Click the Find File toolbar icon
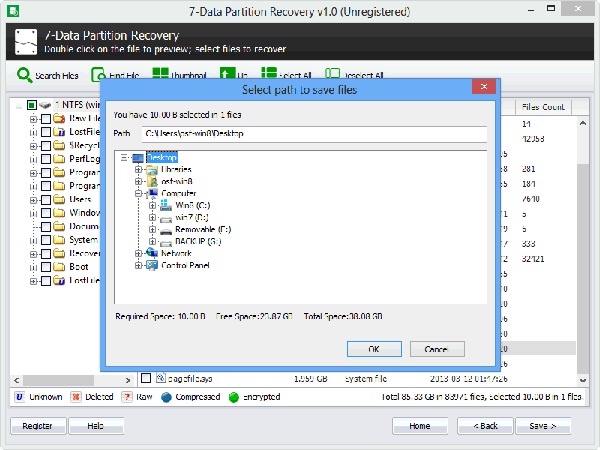Screen dimensions: 600x450 (98, 74)
